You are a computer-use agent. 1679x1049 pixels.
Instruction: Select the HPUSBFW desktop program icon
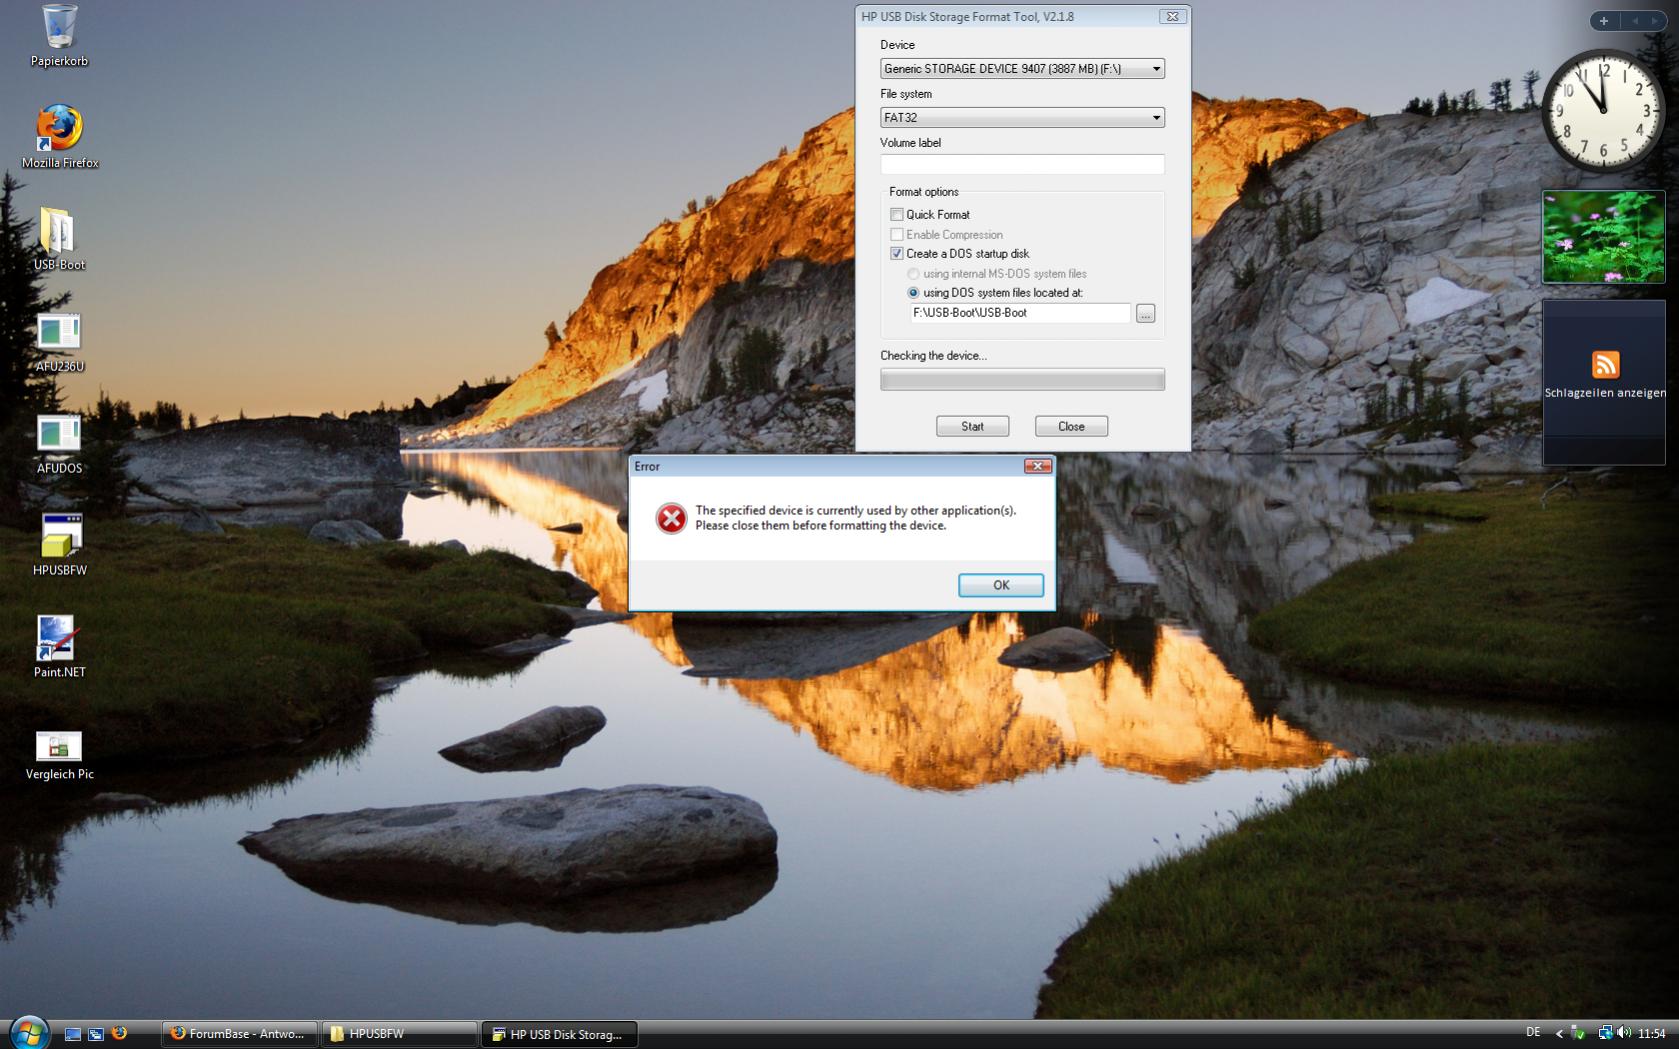tap(59, 545)
